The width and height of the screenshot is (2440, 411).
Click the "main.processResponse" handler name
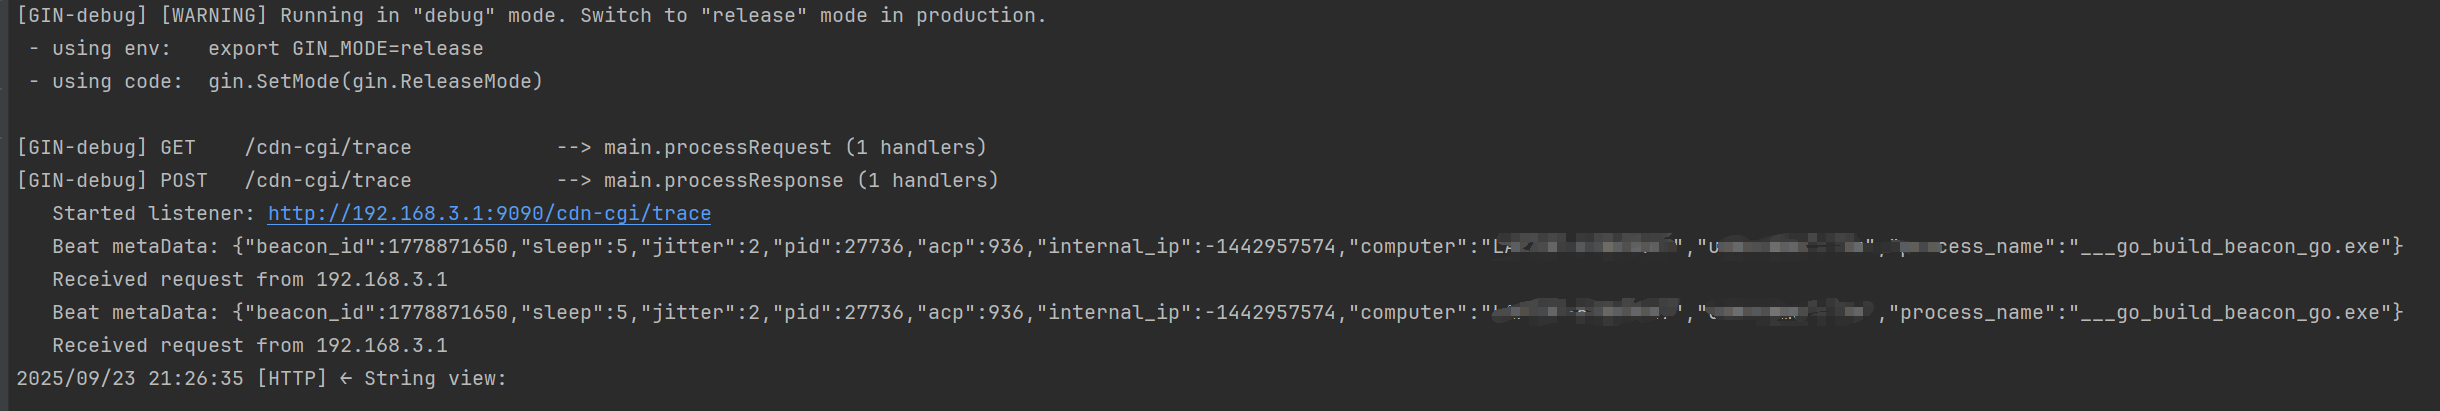(x=723, y=181)
